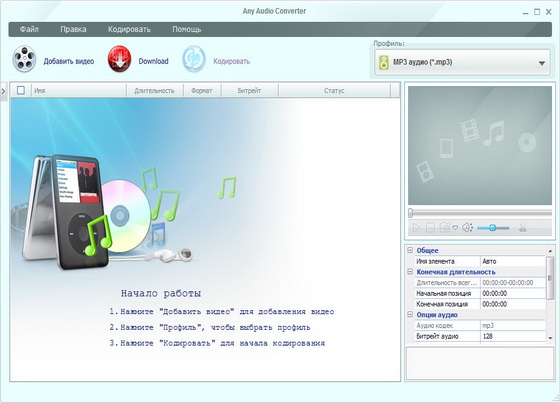This screenshot has height=403, width=560.
Task: Click the Формат column header
Action: (202, 91)
